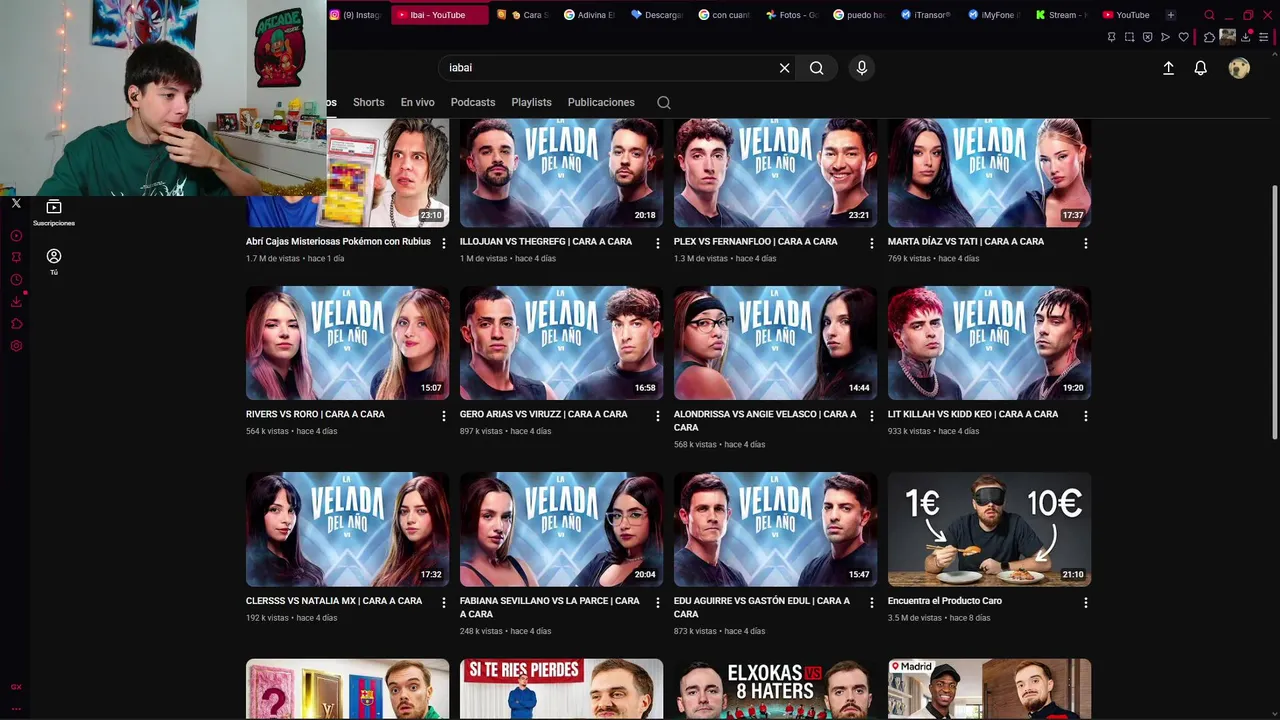
Task: Open Suscripciones in the YouTube sidebar
Action: [x=54, y=212]
